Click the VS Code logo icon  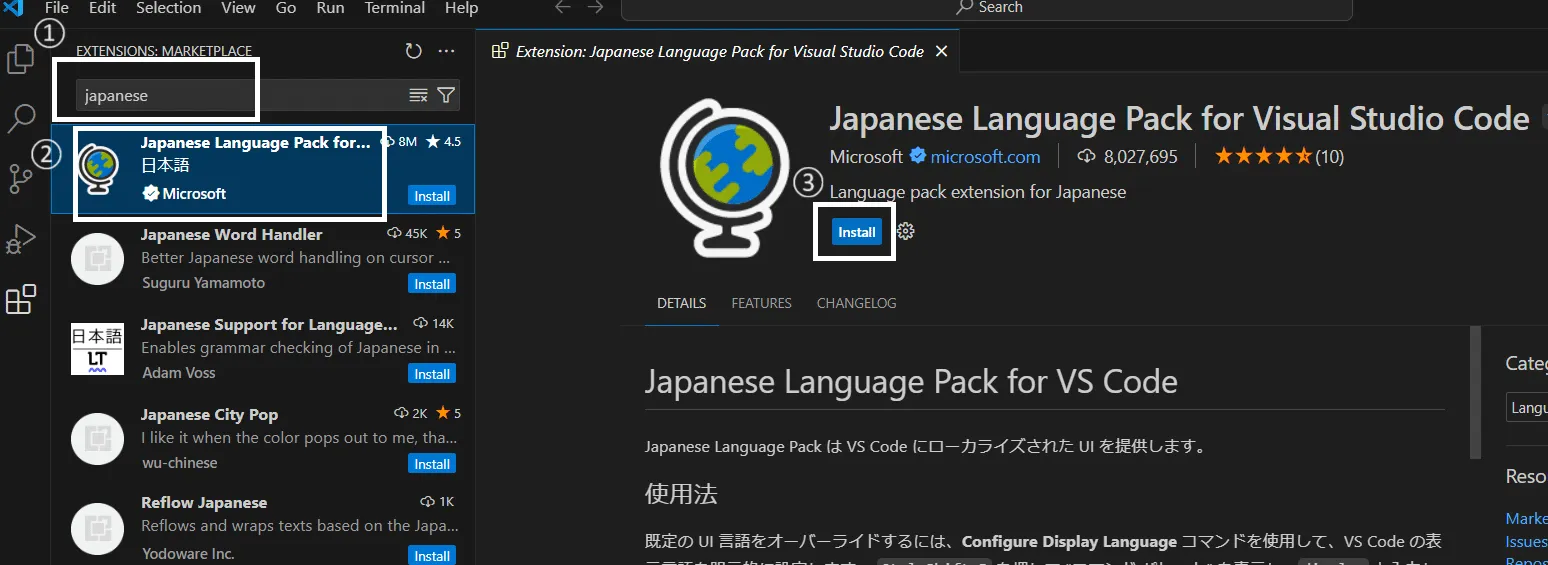click(x=14, y=8)
